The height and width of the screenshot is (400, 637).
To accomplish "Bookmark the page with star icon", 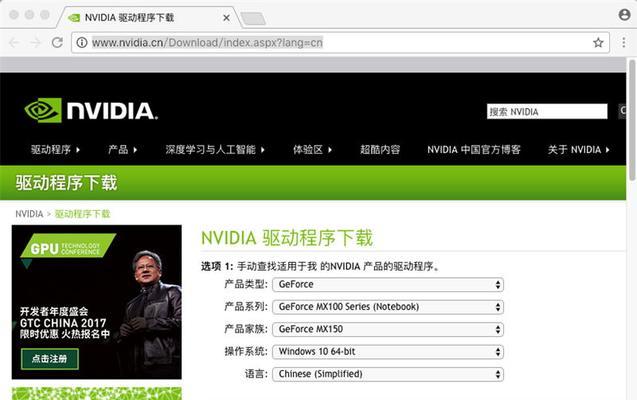I will click(x=598, y=42).
